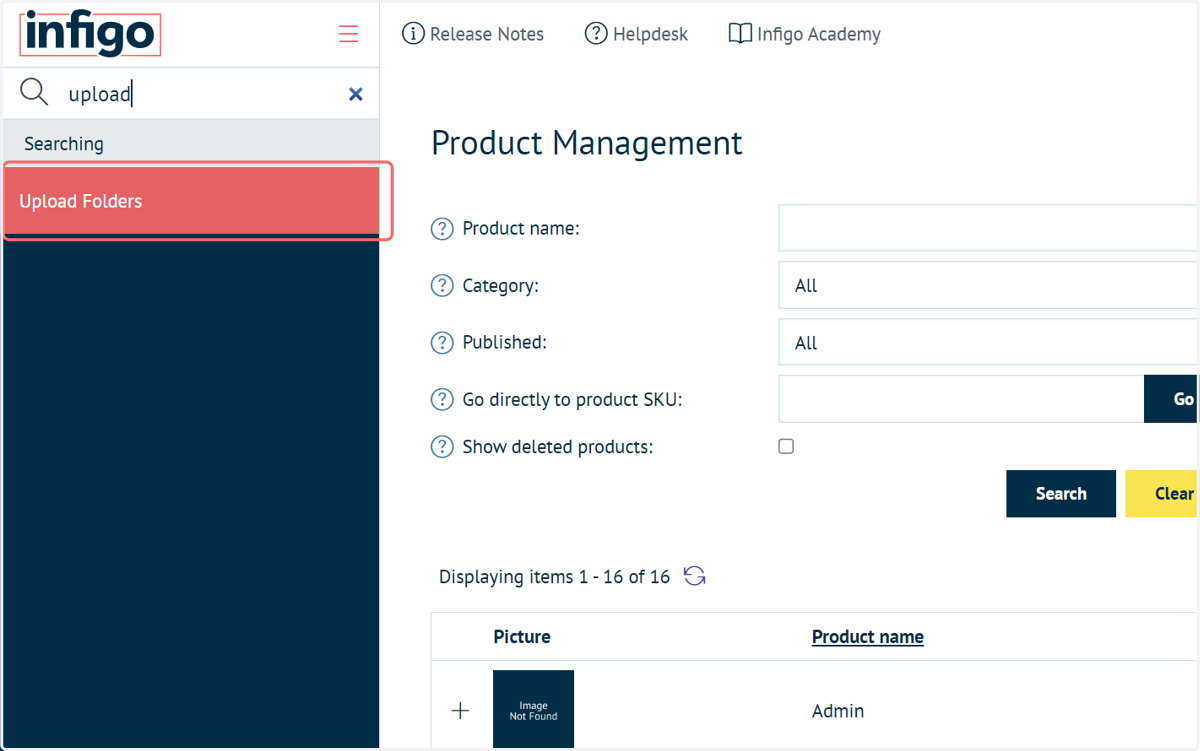Click into the Product name field
The image size is (1200, 751).
(988, 228)
